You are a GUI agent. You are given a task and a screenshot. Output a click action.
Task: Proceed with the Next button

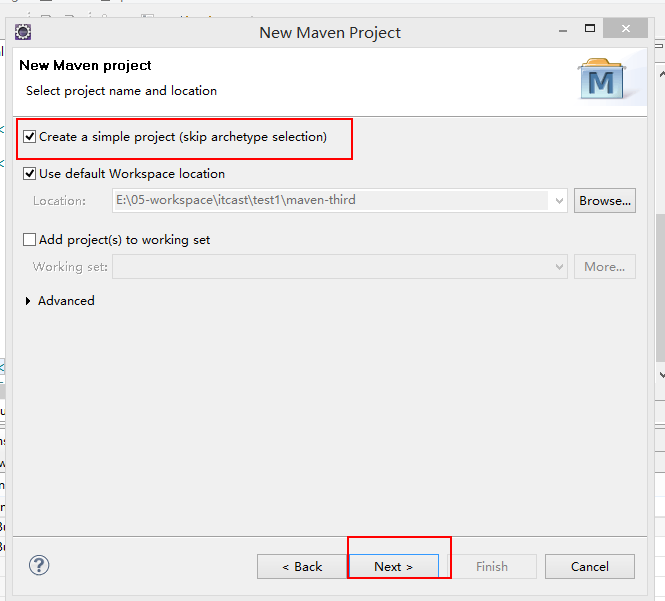point(393,567)
